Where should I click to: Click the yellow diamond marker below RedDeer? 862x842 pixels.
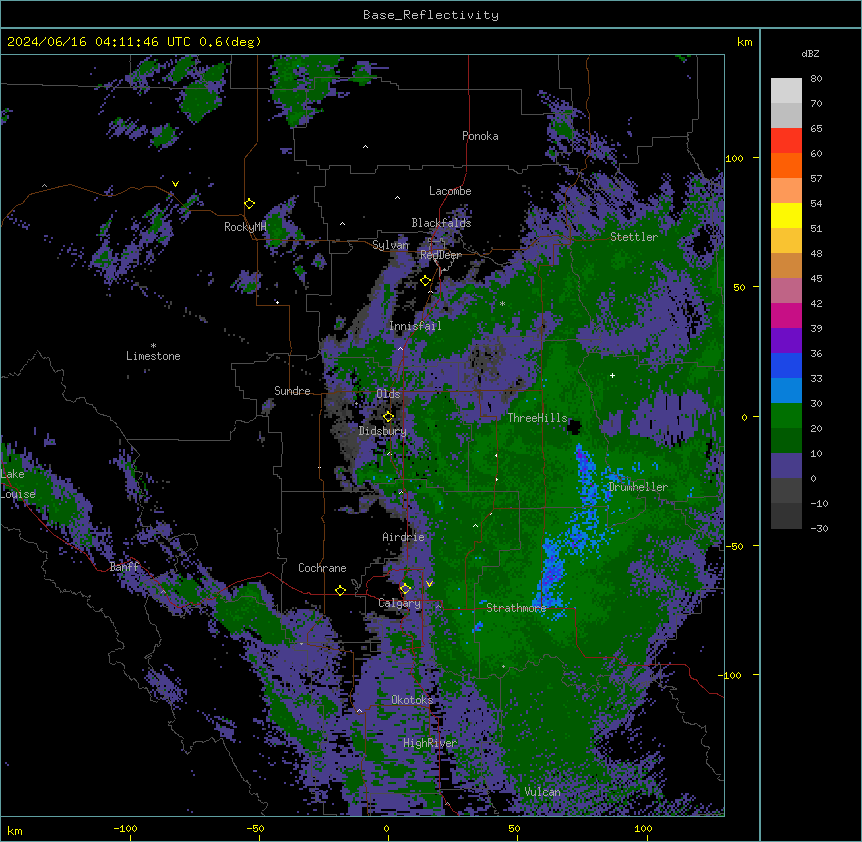point(426,281)
